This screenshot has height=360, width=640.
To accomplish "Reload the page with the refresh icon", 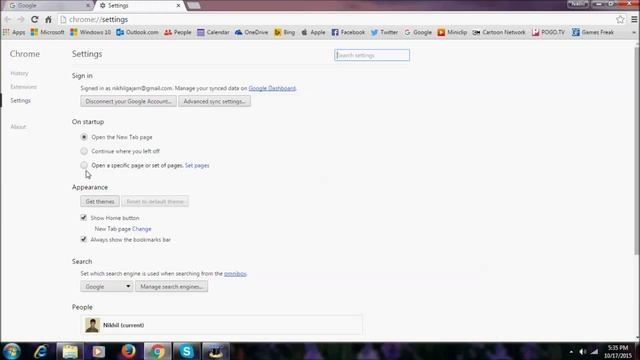I will [35, 19].
